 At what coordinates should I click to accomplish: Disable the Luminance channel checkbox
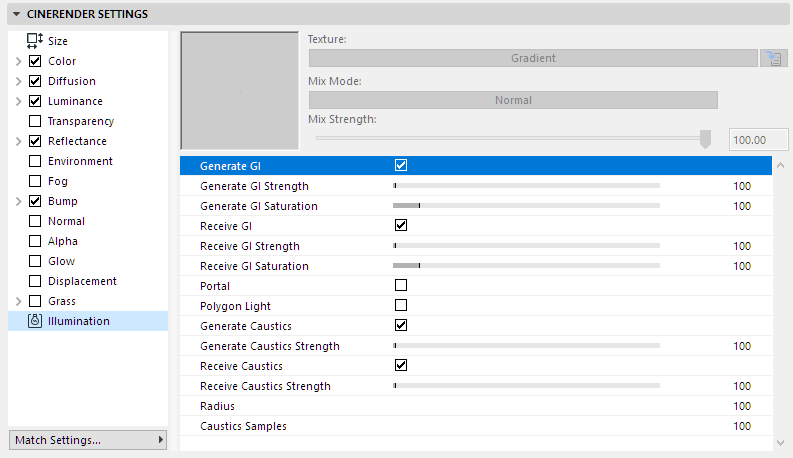(35, 101)
